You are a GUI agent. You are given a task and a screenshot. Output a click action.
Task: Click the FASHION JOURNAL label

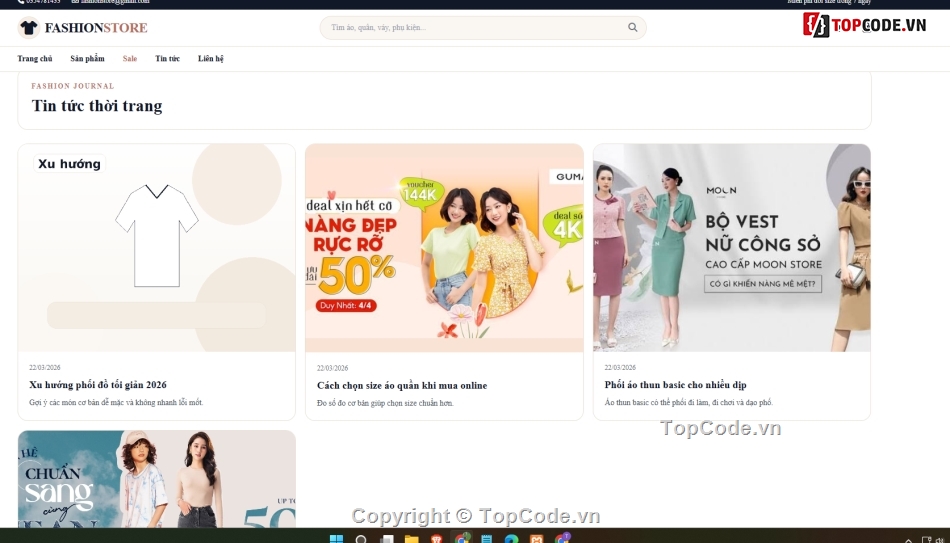(73, 86)
